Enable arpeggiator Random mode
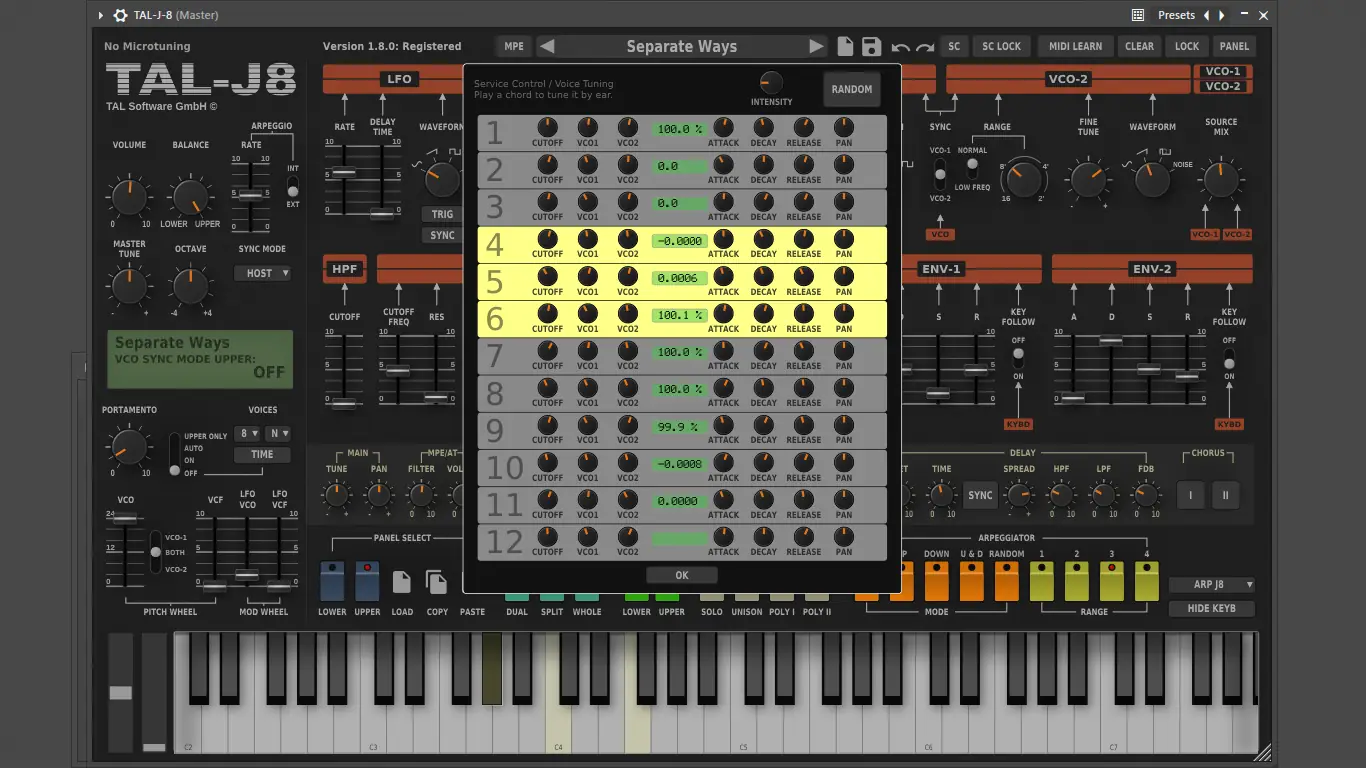Image resolution: width=1366 pixels, height=768 pixels. (1007, 582)
